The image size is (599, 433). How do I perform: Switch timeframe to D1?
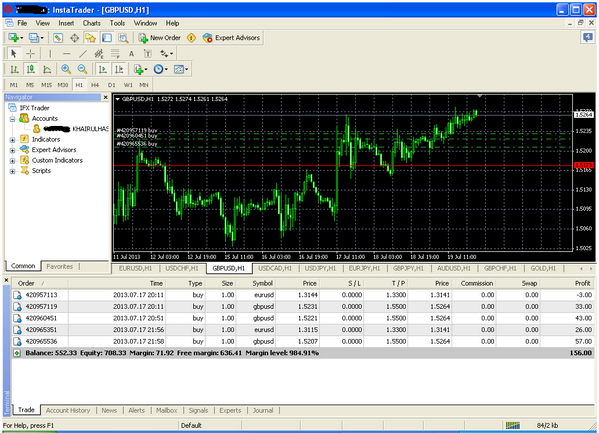click(x=111, y=85)
